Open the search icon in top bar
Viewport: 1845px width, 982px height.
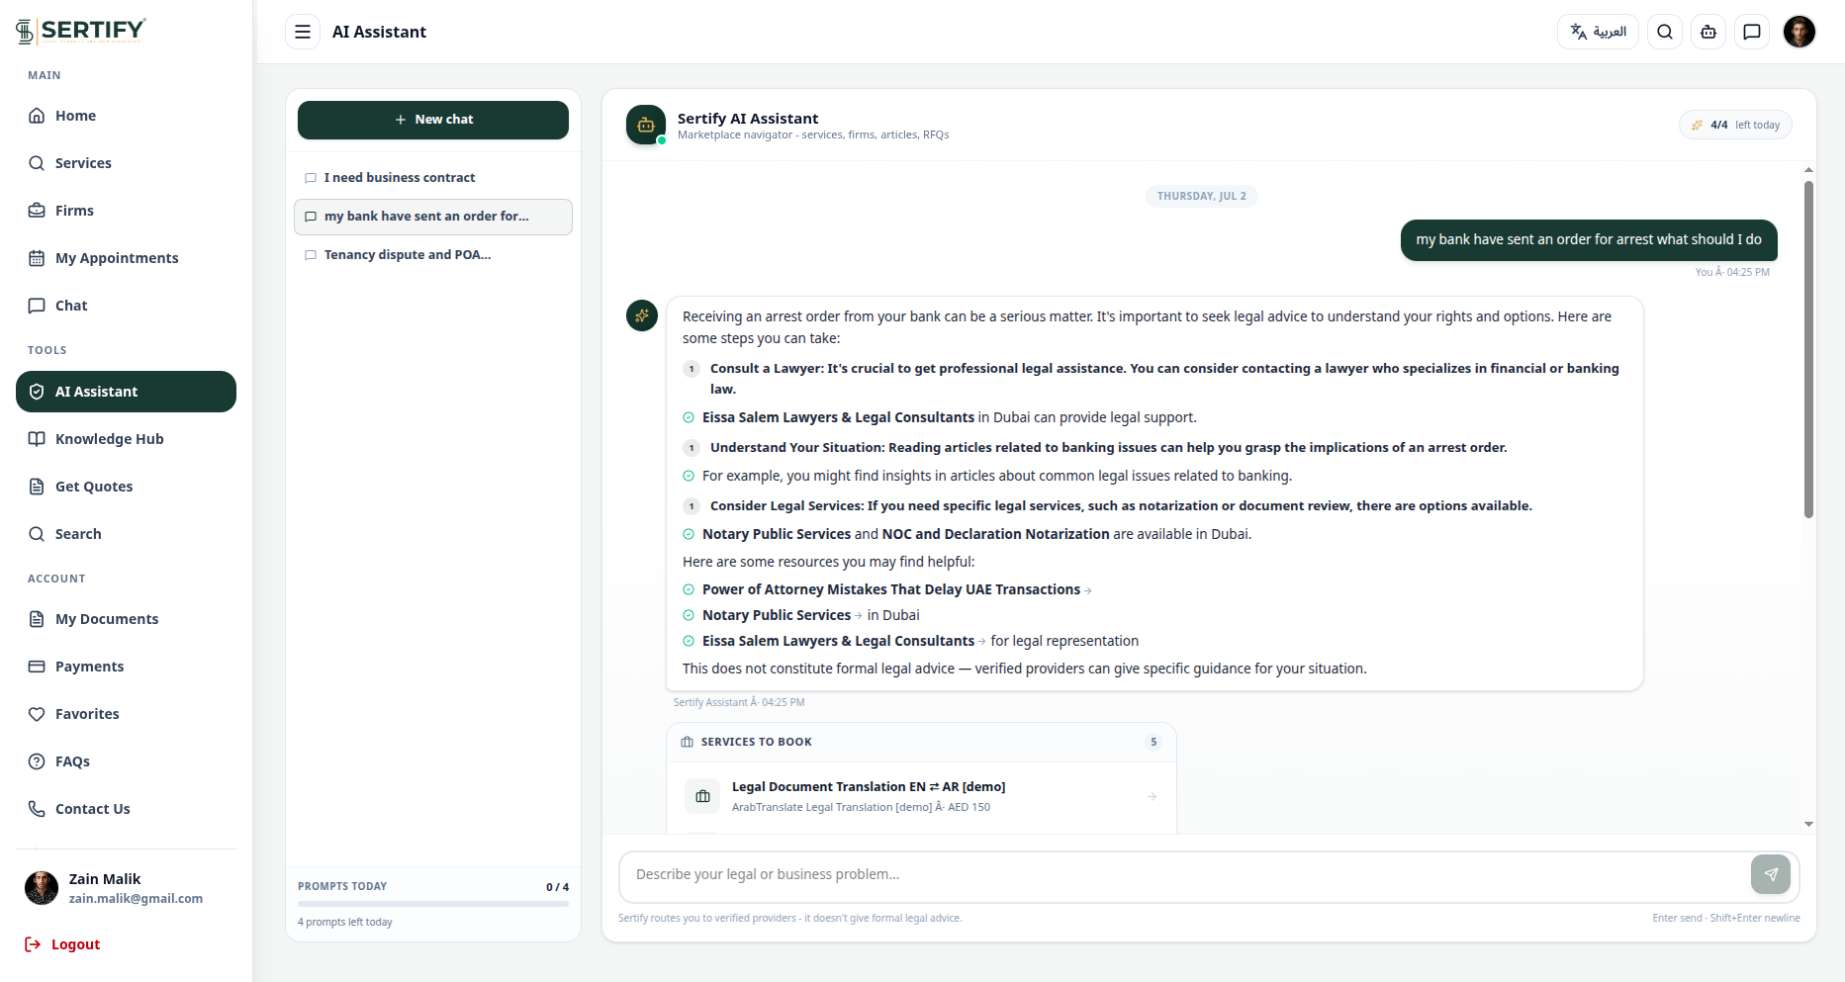[x=1665, y=32]
